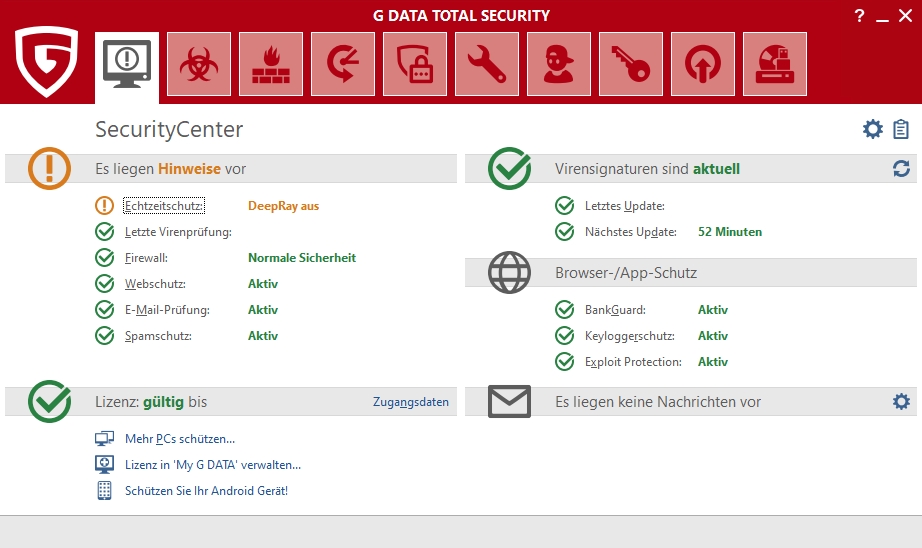Open the Device Control disc-drive icon
This screenshot has width=922, height=548.
click(775, 64)
